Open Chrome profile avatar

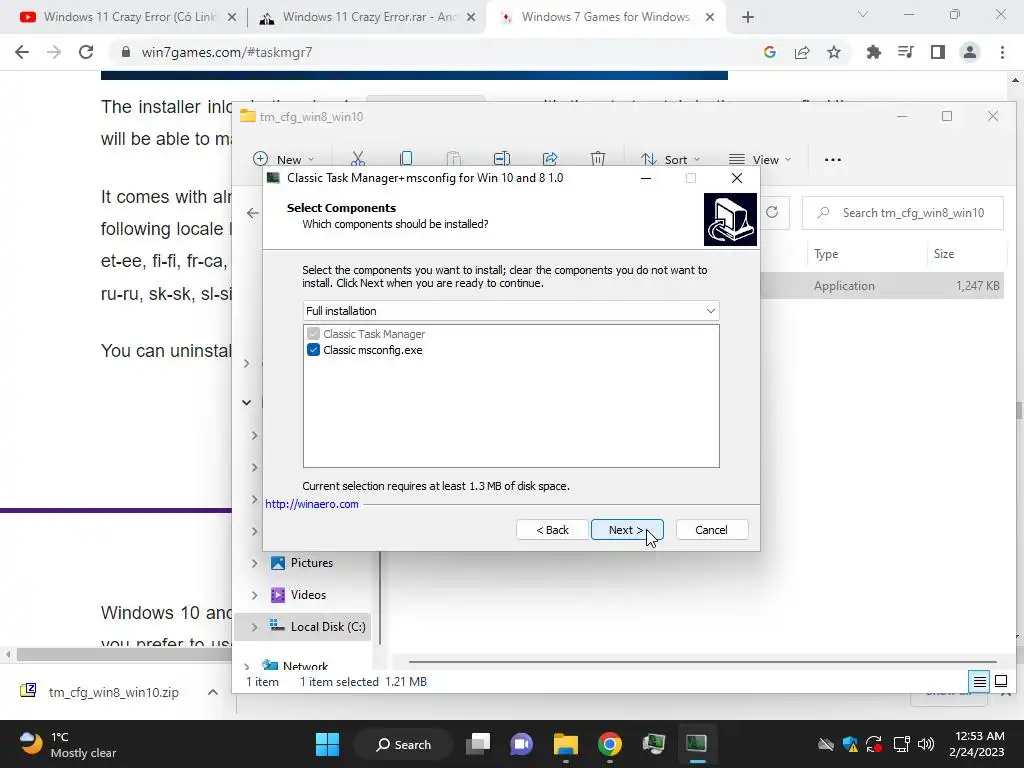point(970,52)
